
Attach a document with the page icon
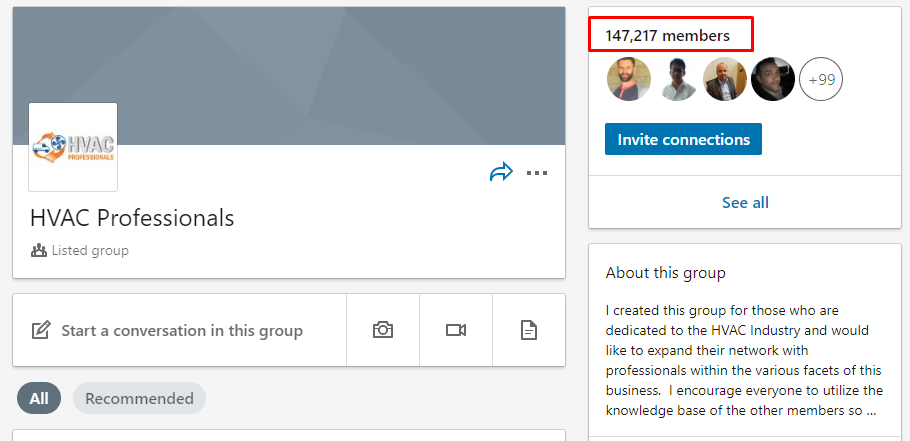[x=529, y=330]
